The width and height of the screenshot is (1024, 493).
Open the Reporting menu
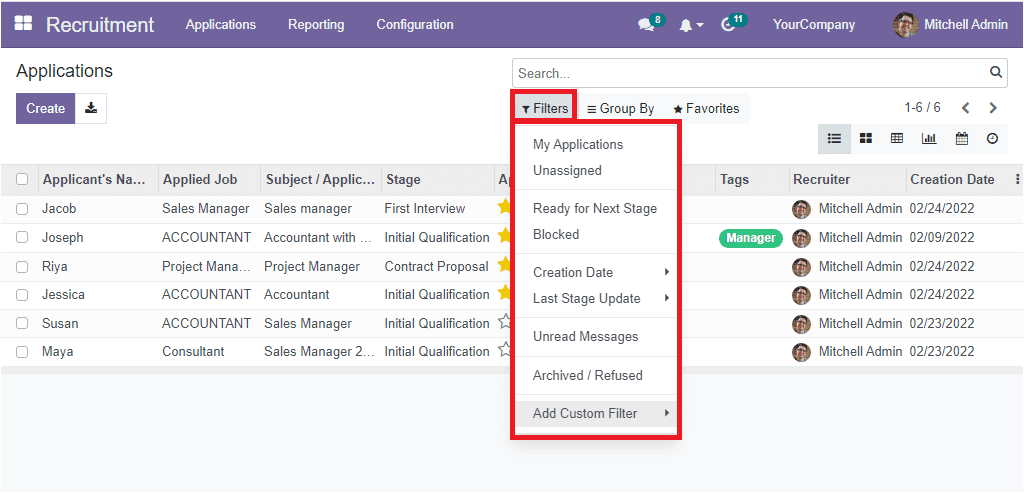pos(316,24)
